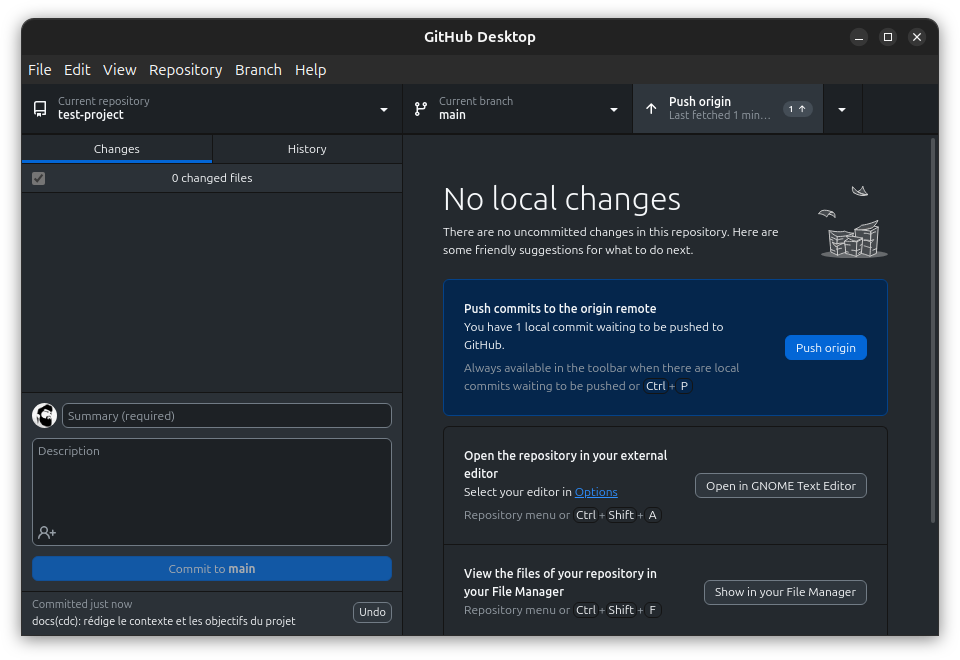The width and height of the screenshot is (960, 660).
Task: Open the File menu
Action: (40, 70)
